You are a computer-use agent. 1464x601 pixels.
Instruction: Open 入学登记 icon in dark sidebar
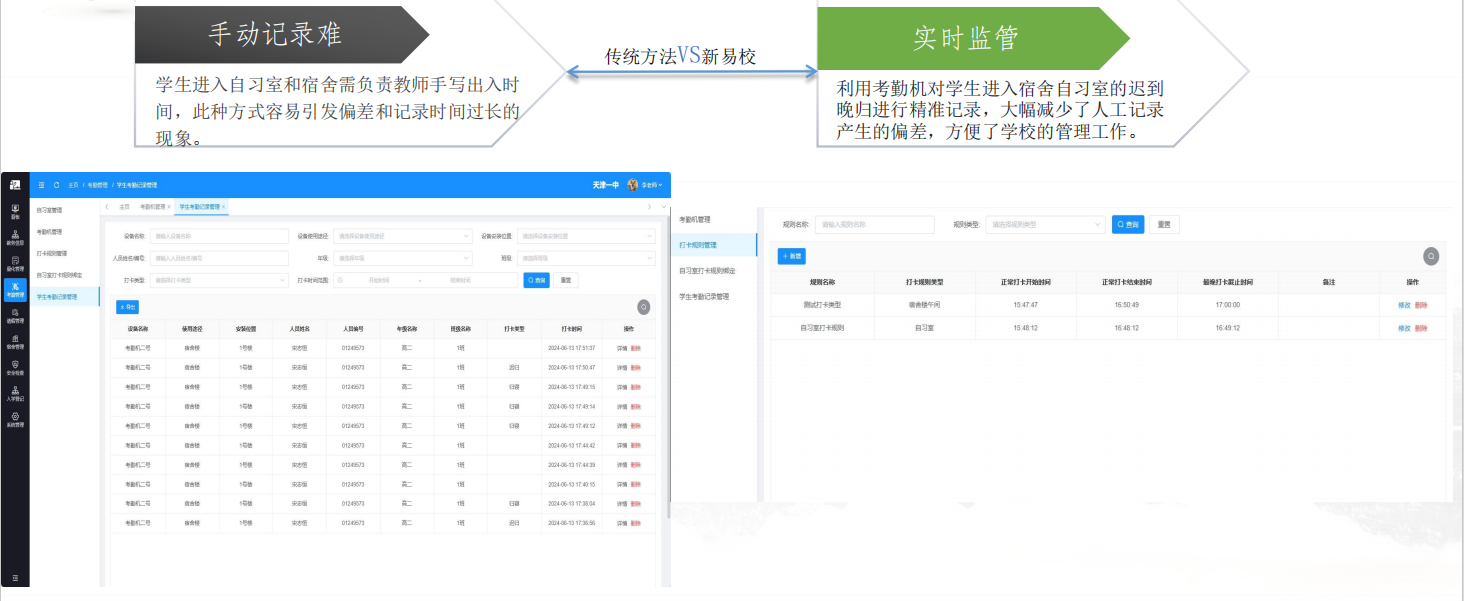(x=15, y=393)
